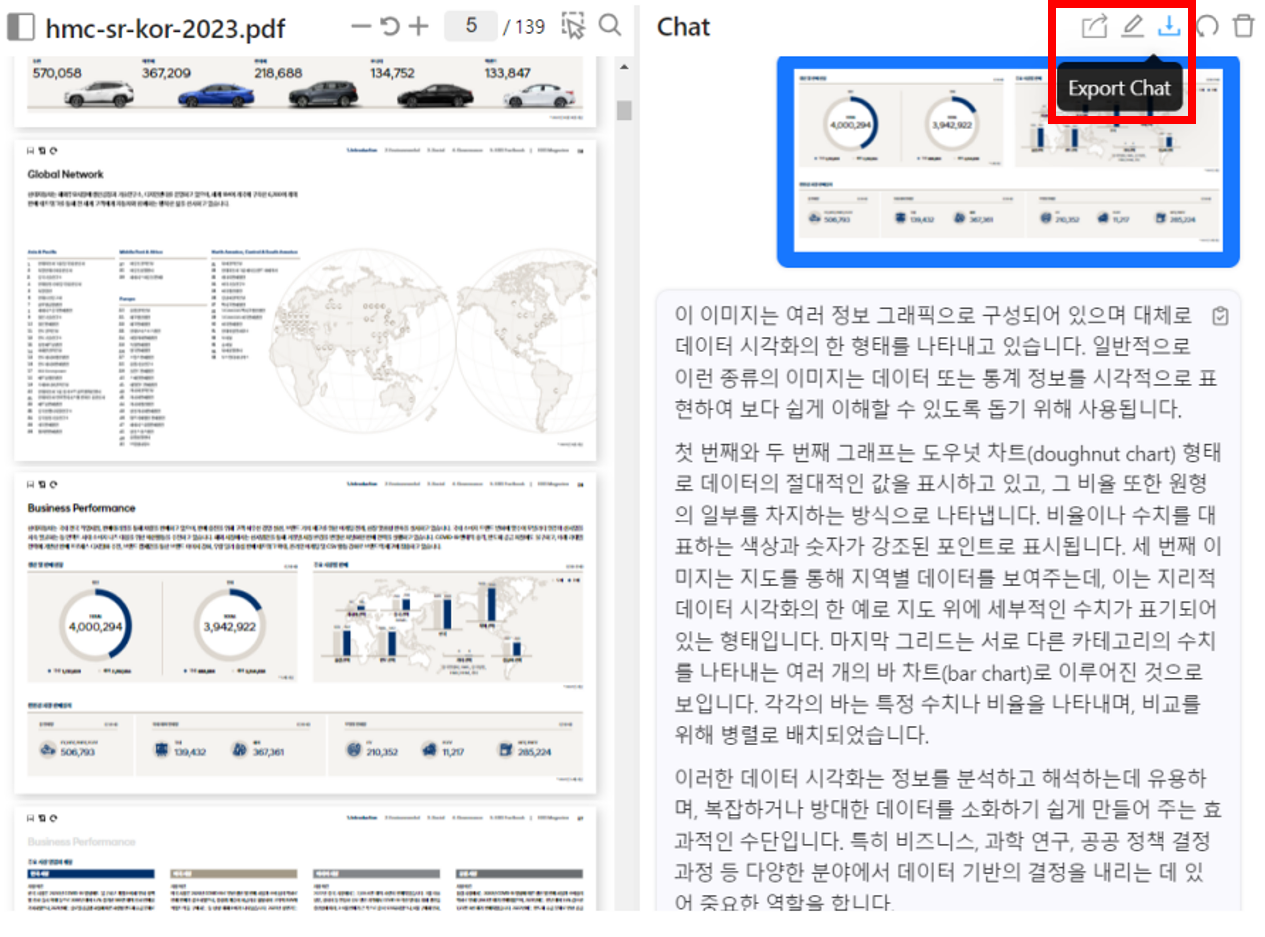This screenshot has height=937, width=1265.
Task: Click the reset zoom circular arrow icon
Action: pos(390,26)
